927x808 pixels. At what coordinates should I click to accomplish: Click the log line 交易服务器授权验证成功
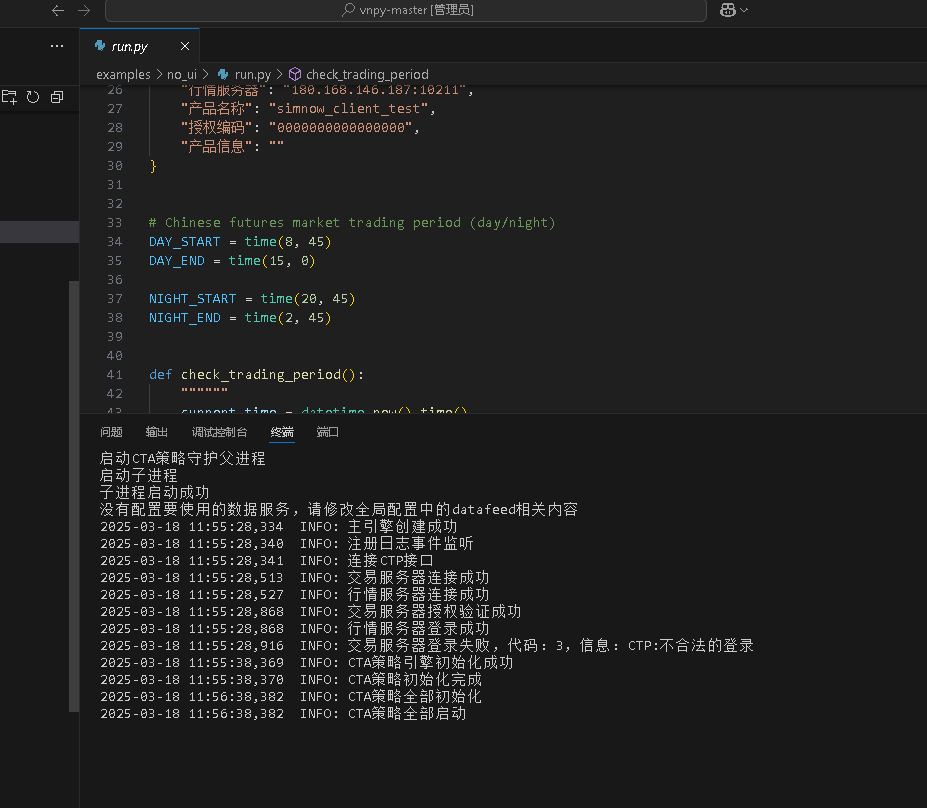point(310,612)
